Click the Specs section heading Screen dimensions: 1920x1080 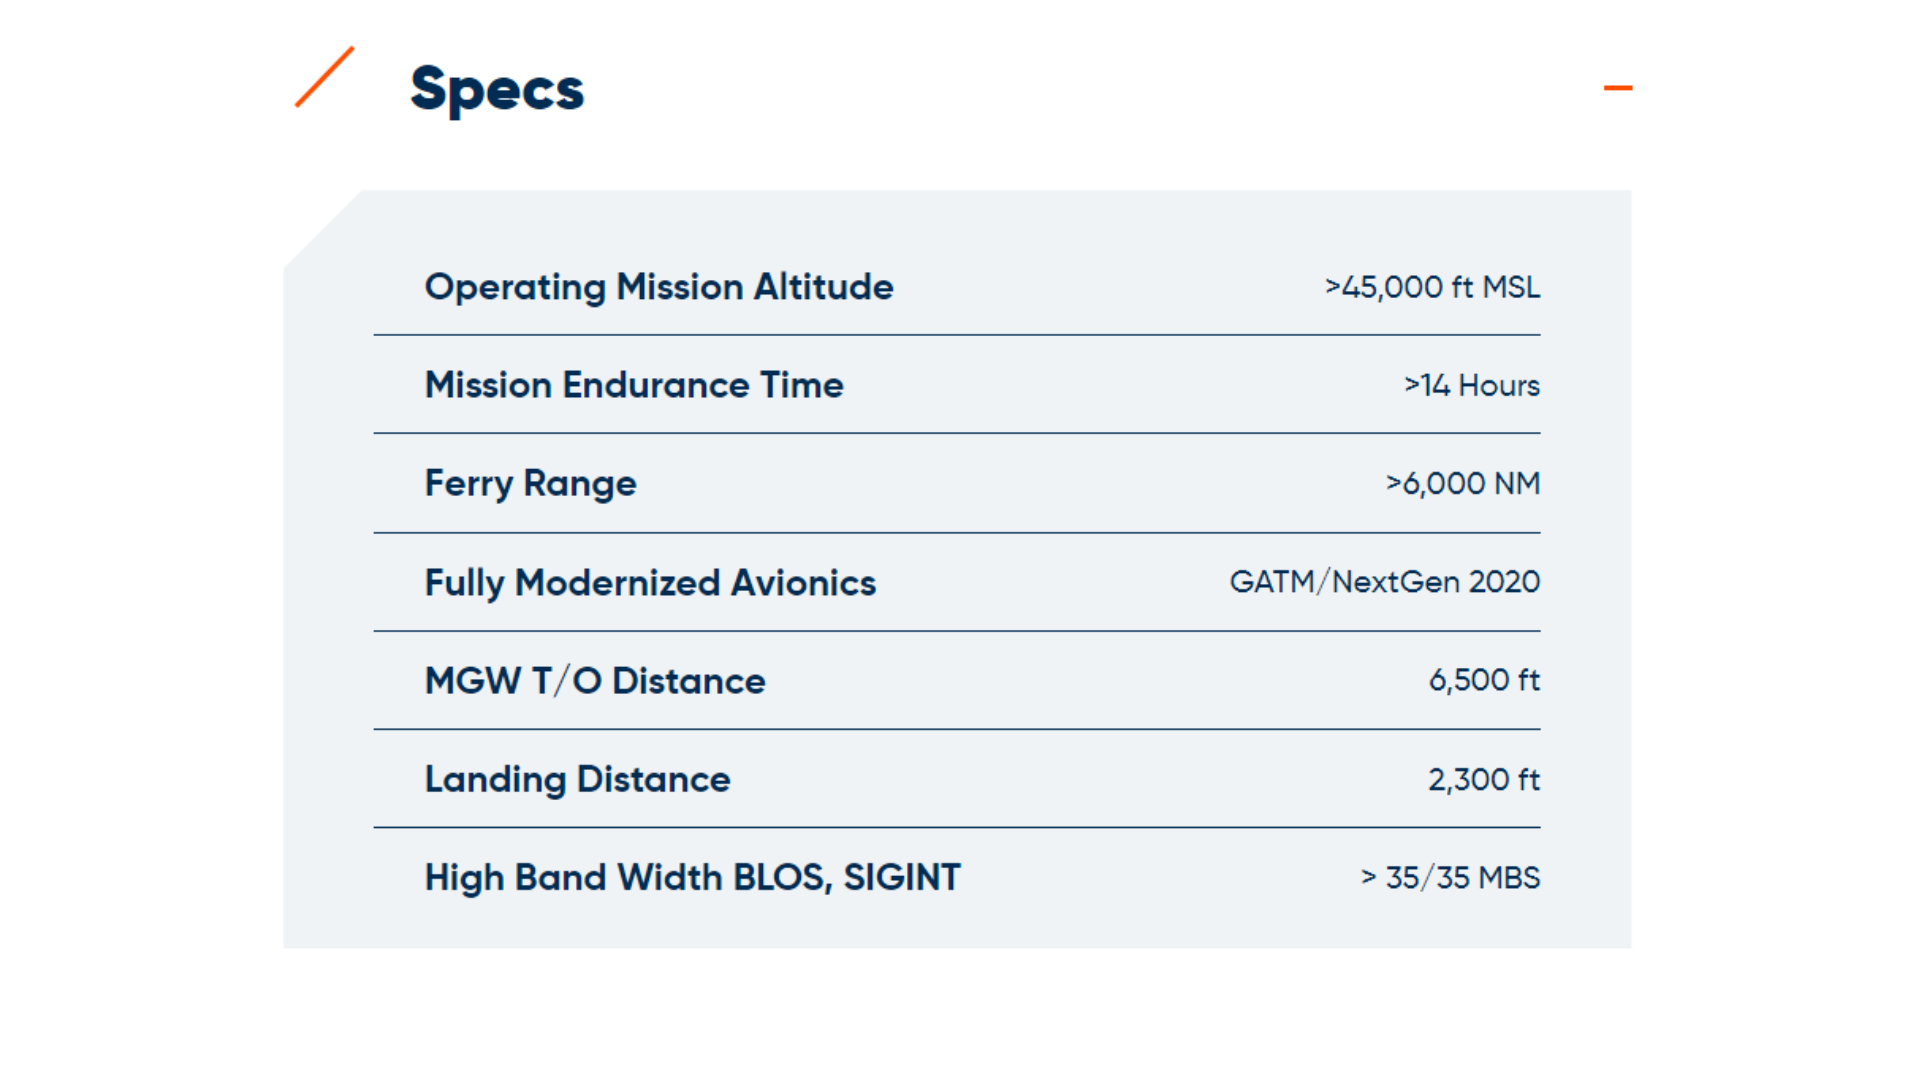click(496, 89)
